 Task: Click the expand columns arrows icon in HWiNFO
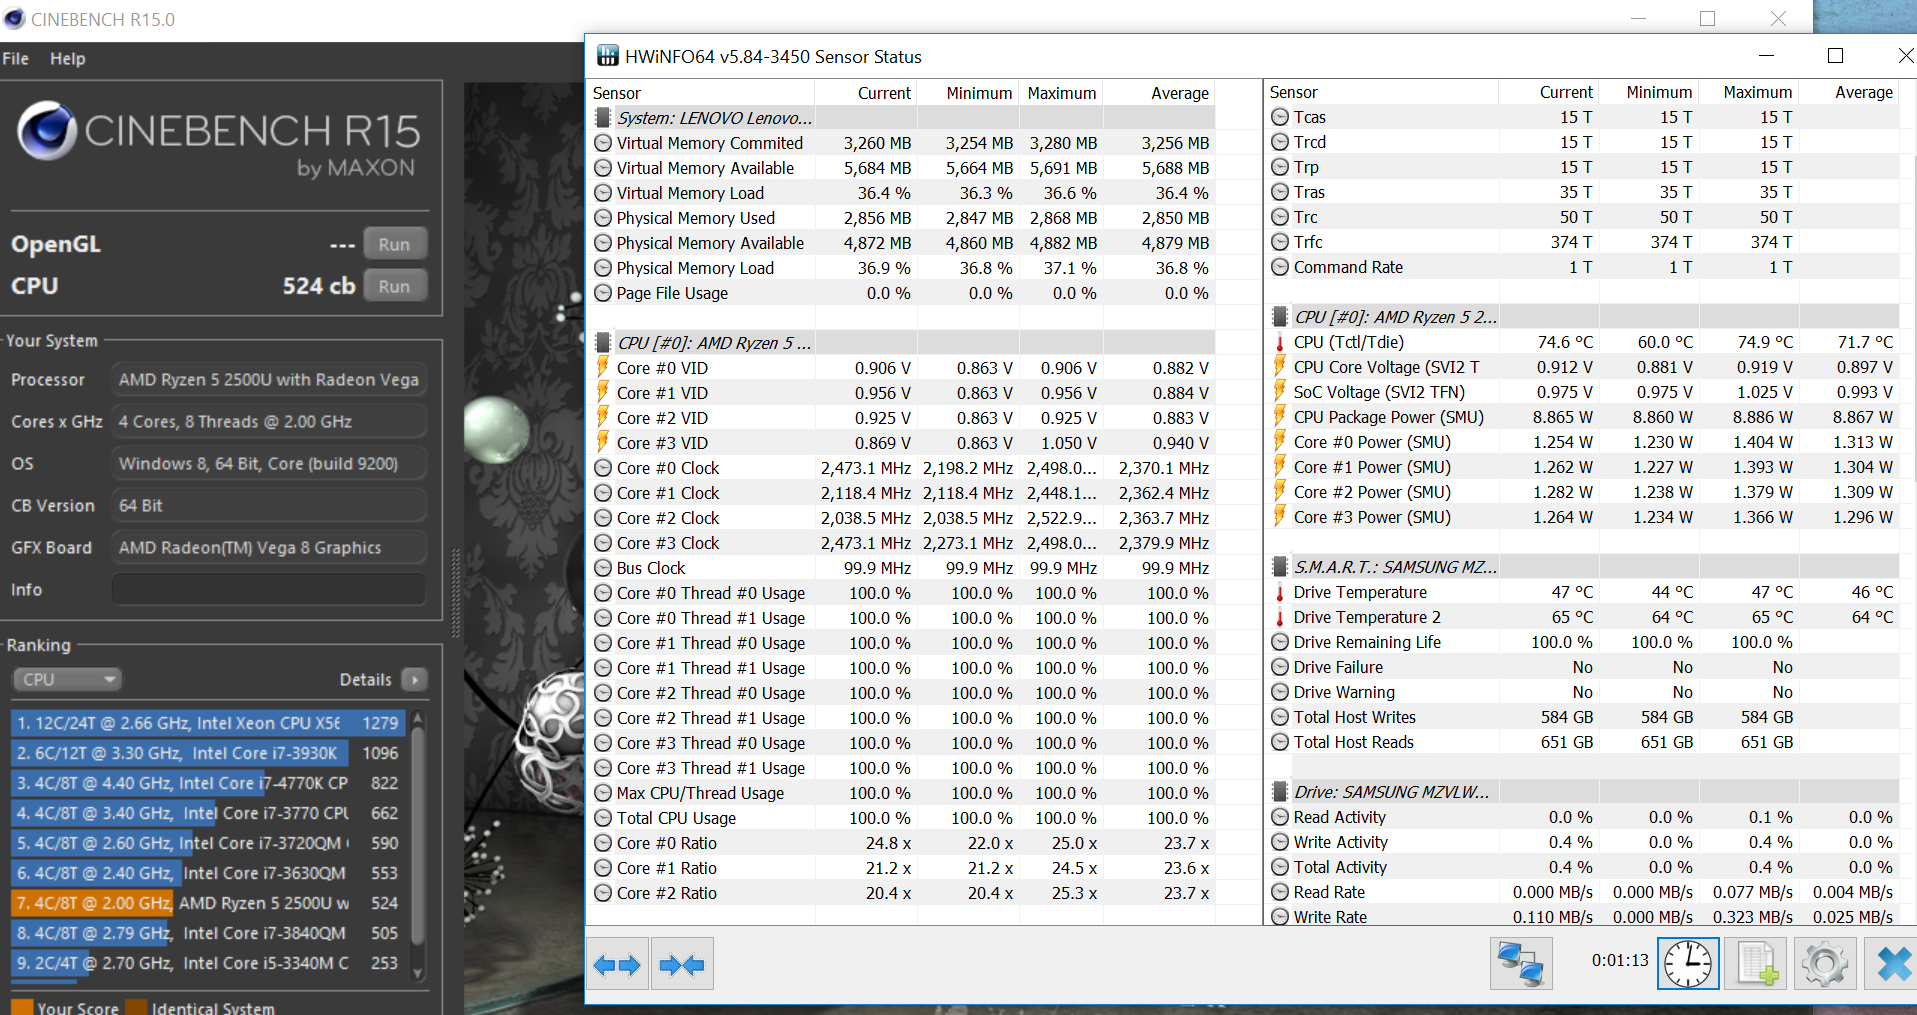[x=617, y=965]
